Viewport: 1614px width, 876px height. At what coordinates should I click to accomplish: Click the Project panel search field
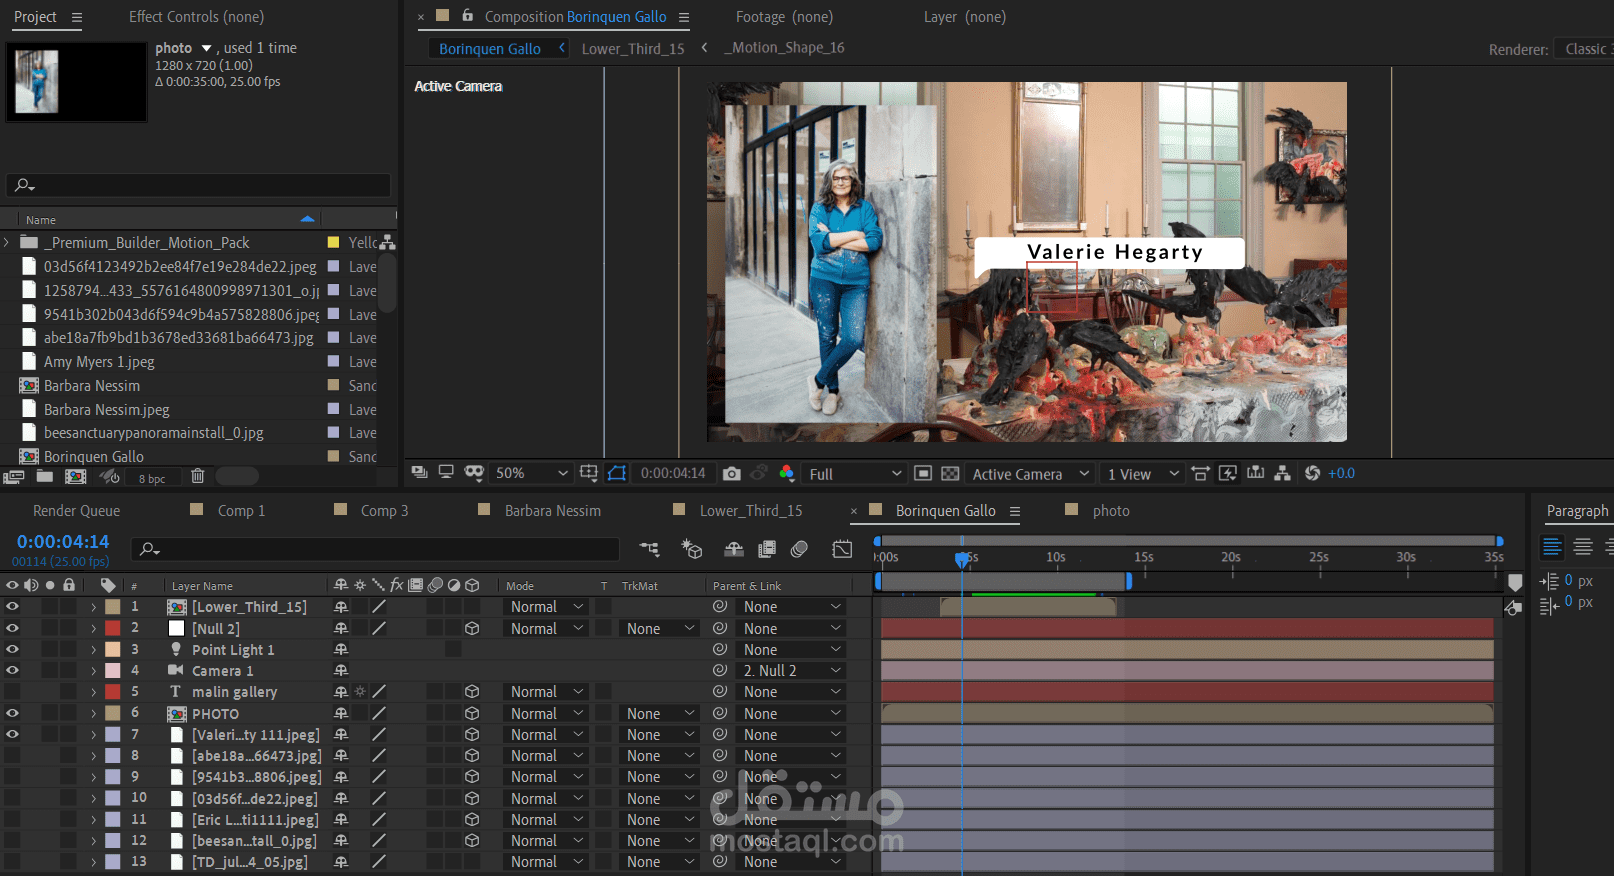click(198, 185)
